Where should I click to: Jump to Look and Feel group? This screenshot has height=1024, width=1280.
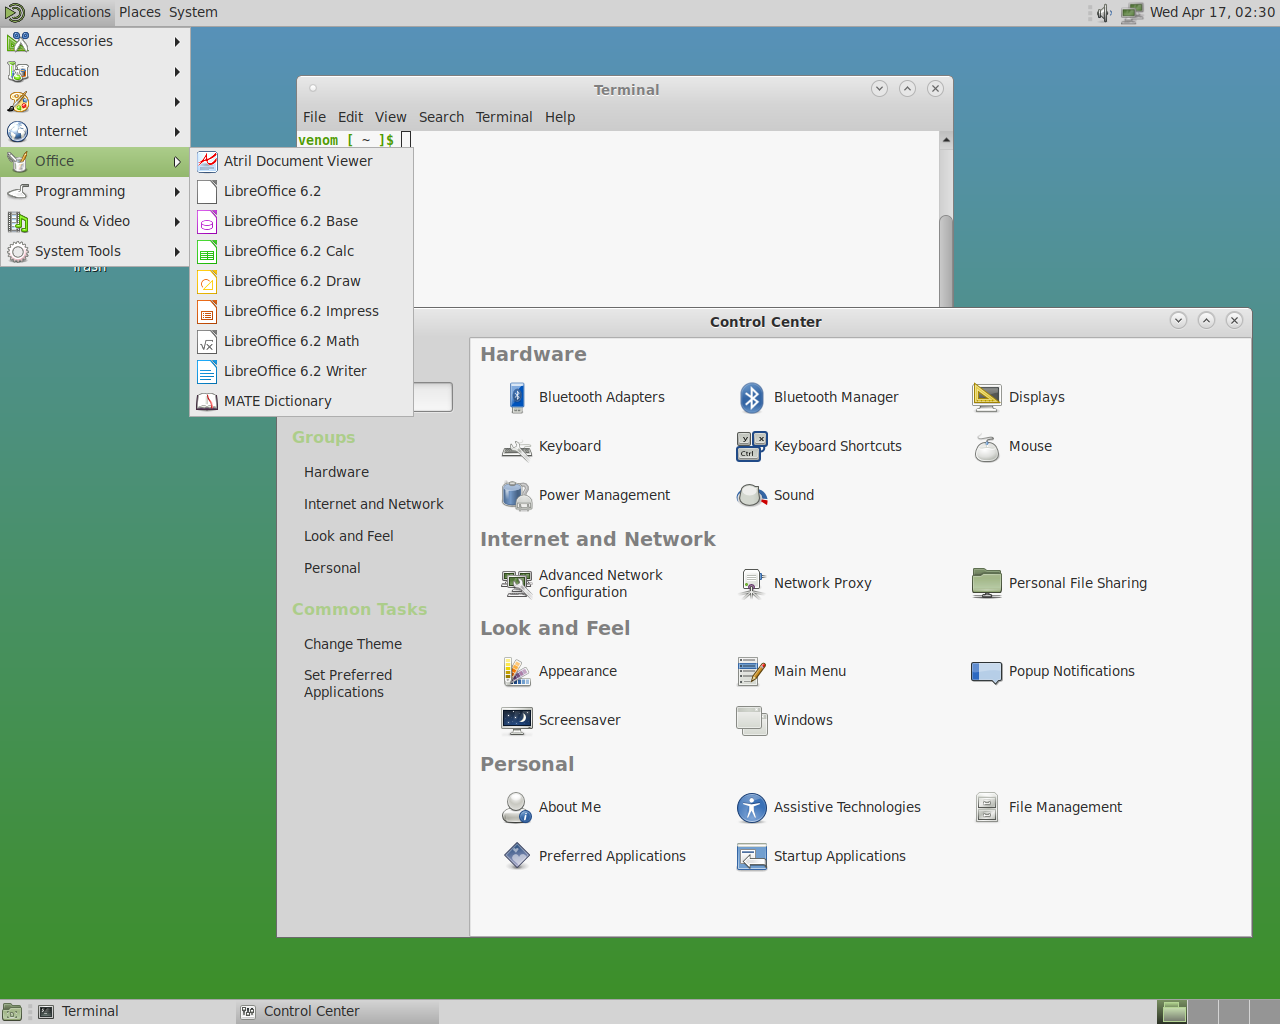[349, 536]
